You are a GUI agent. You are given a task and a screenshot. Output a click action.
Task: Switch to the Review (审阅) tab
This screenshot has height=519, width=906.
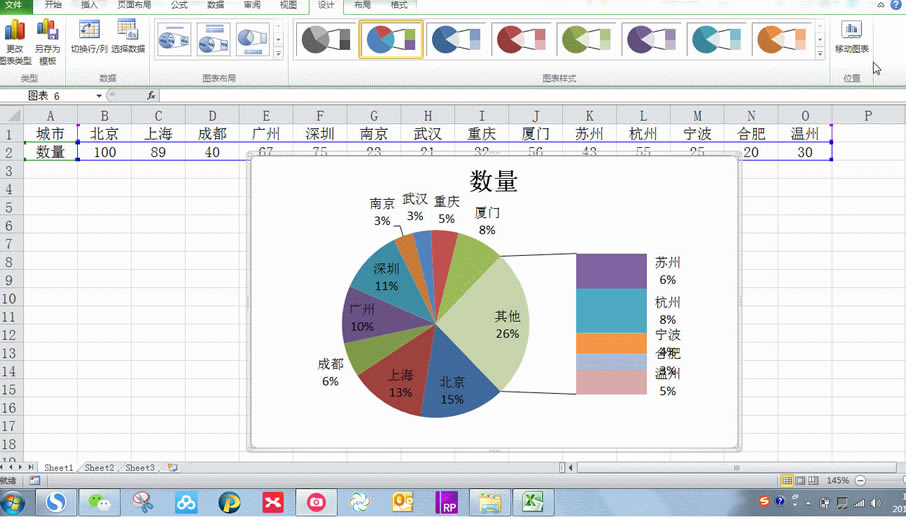[252, 5]
